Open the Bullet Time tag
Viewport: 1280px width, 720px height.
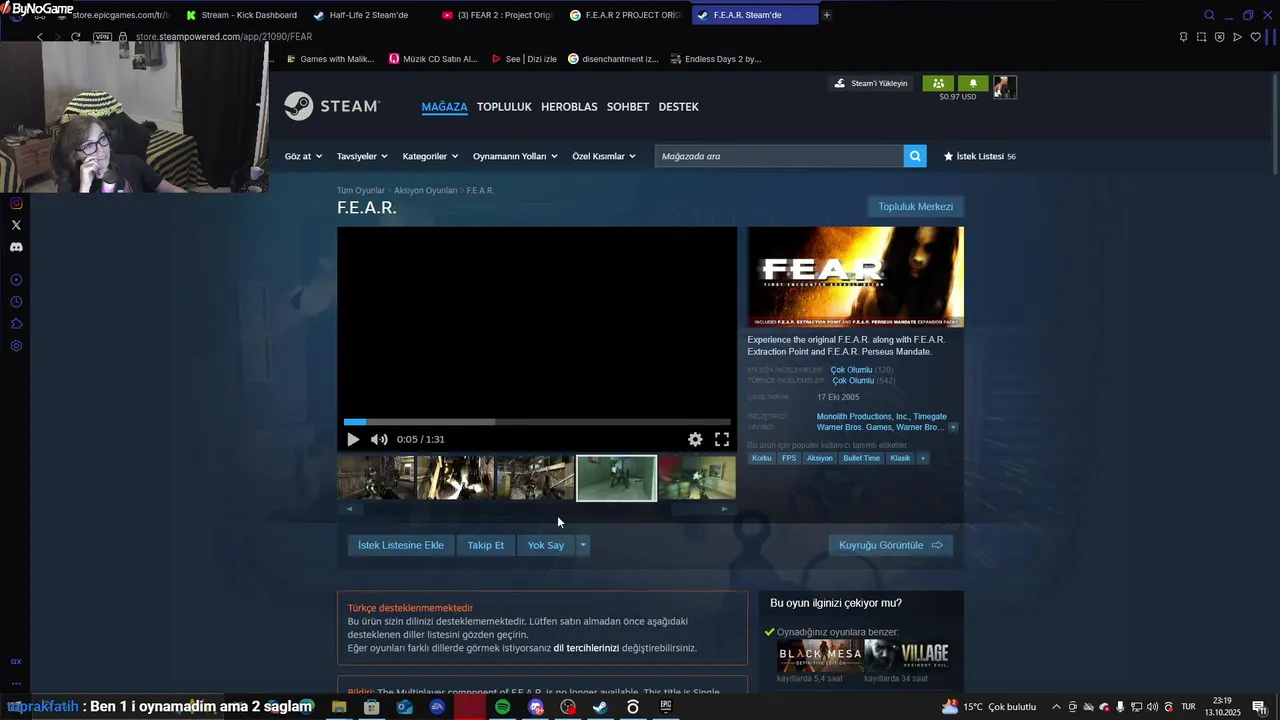coord(862,458)
